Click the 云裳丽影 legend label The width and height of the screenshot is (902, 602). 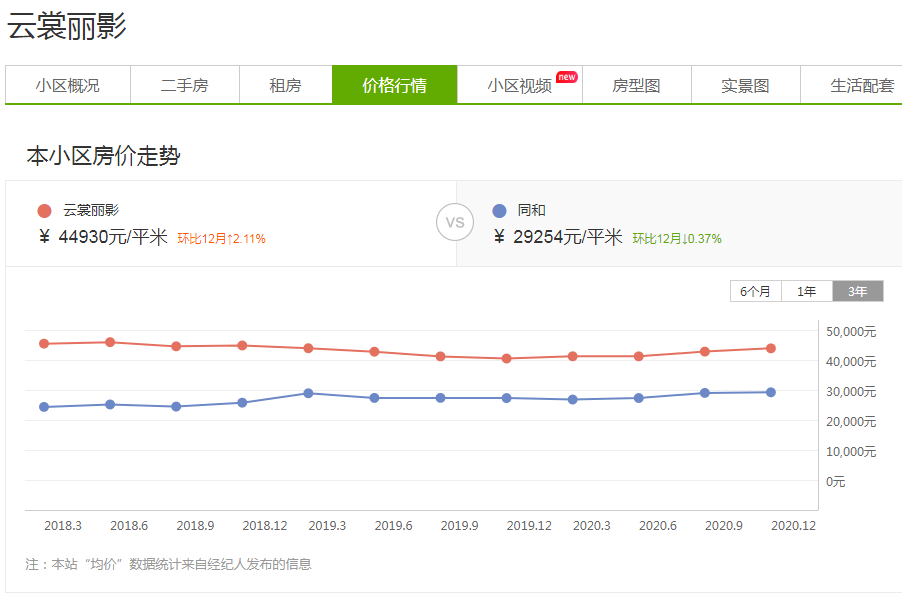[x=91, y=210]
